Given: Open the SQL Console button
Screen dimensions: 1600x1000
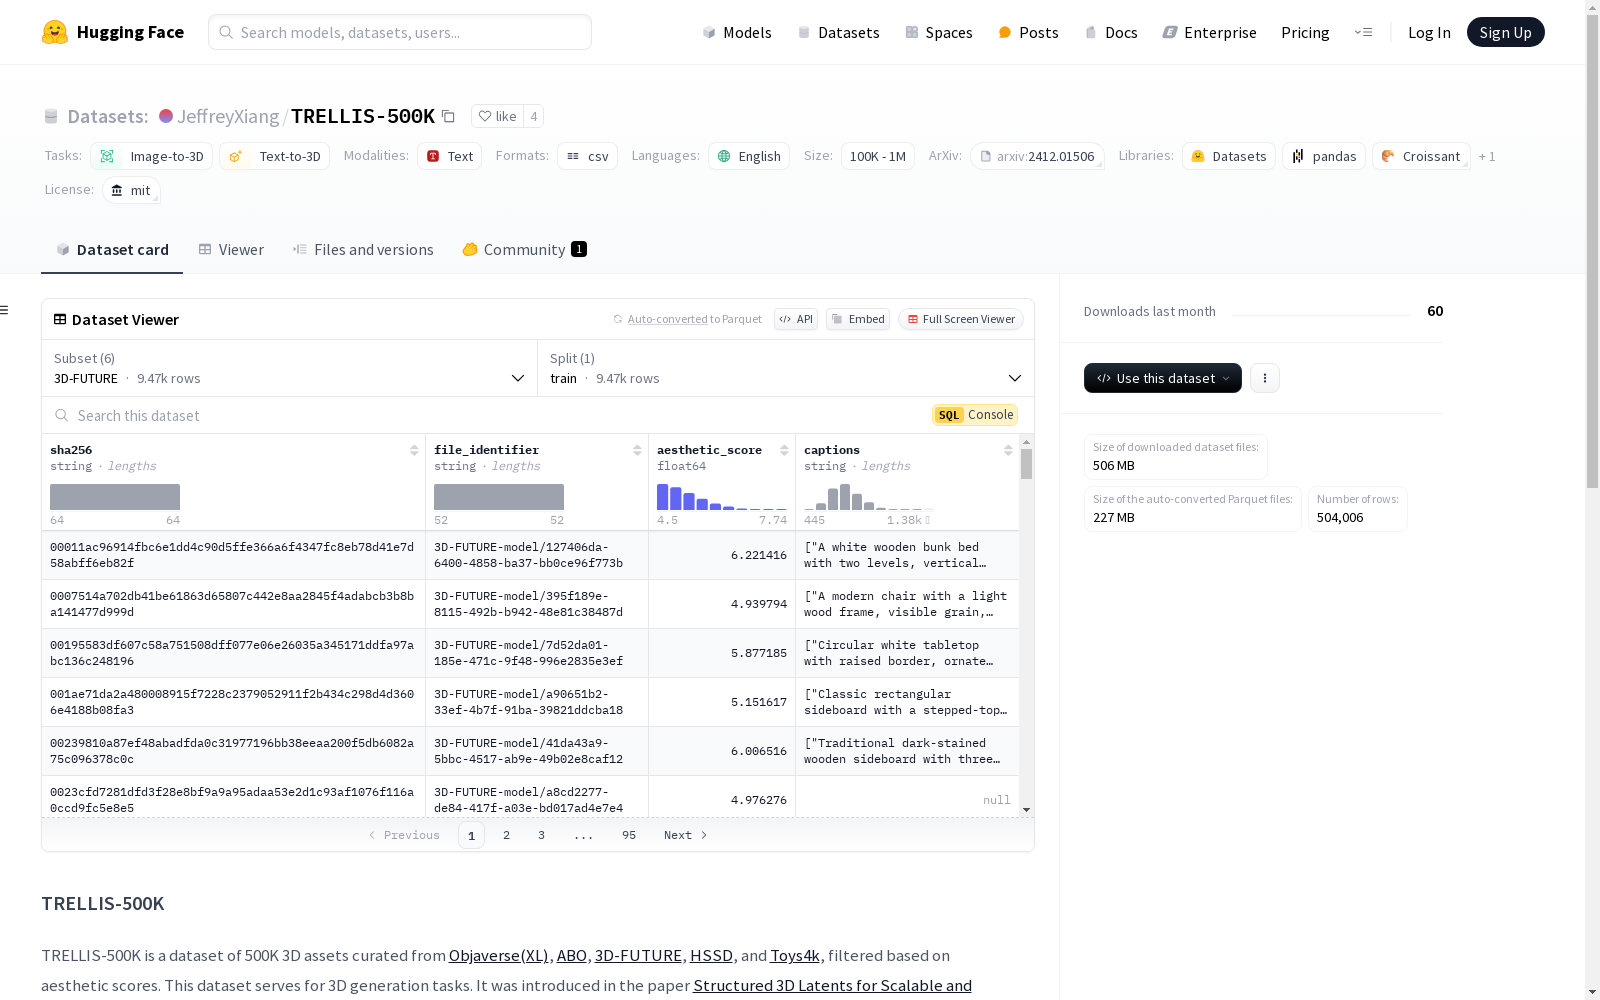Looking at the screenshot, I should [975, 415].
